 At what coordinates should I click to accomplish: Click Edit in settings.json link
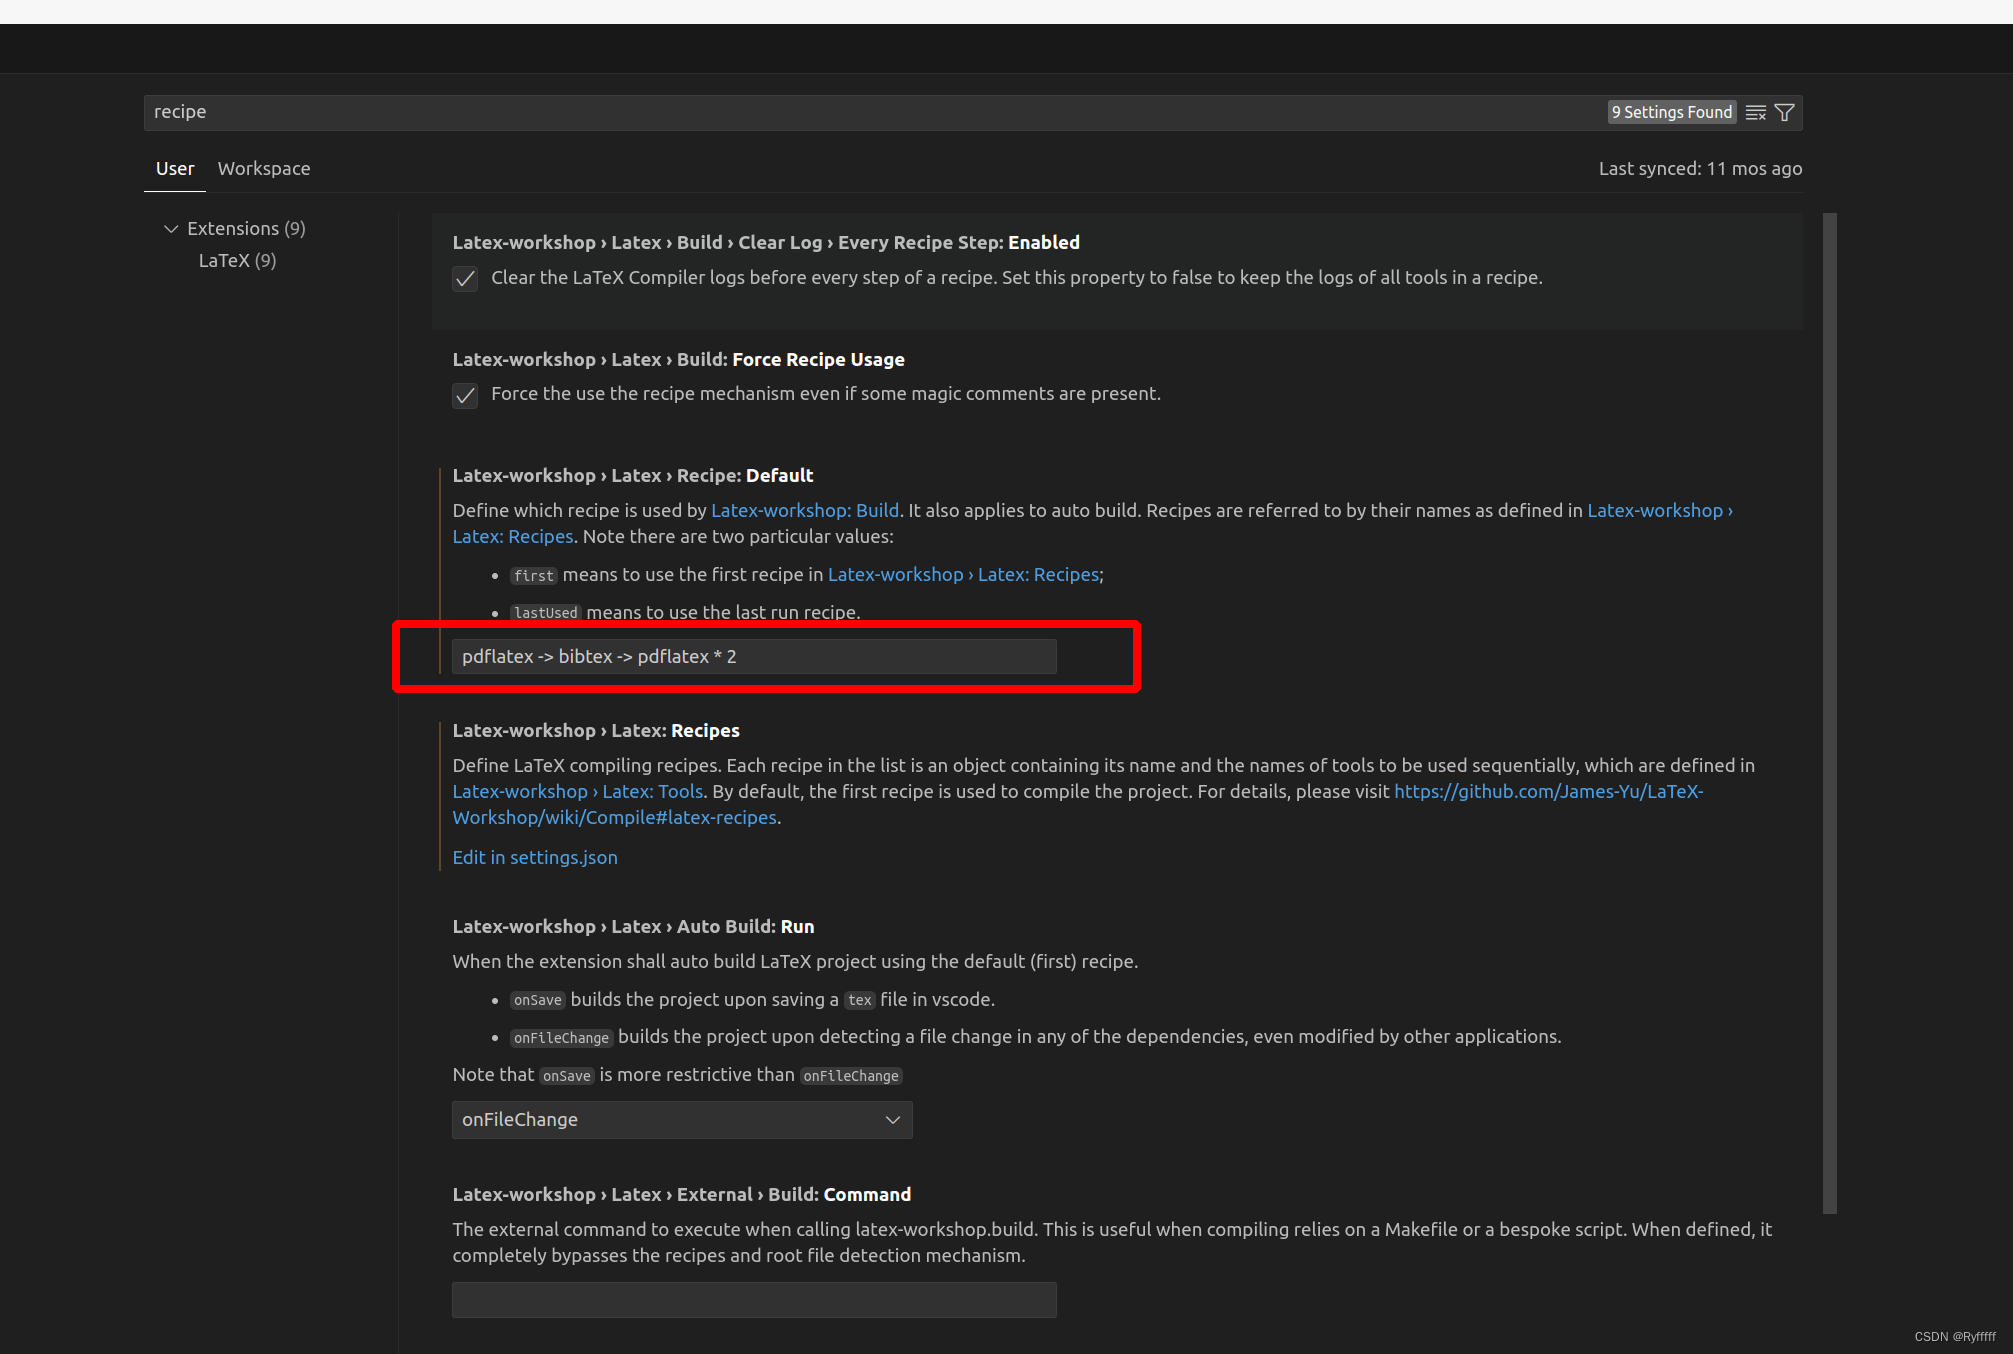(x=535, y=858)
